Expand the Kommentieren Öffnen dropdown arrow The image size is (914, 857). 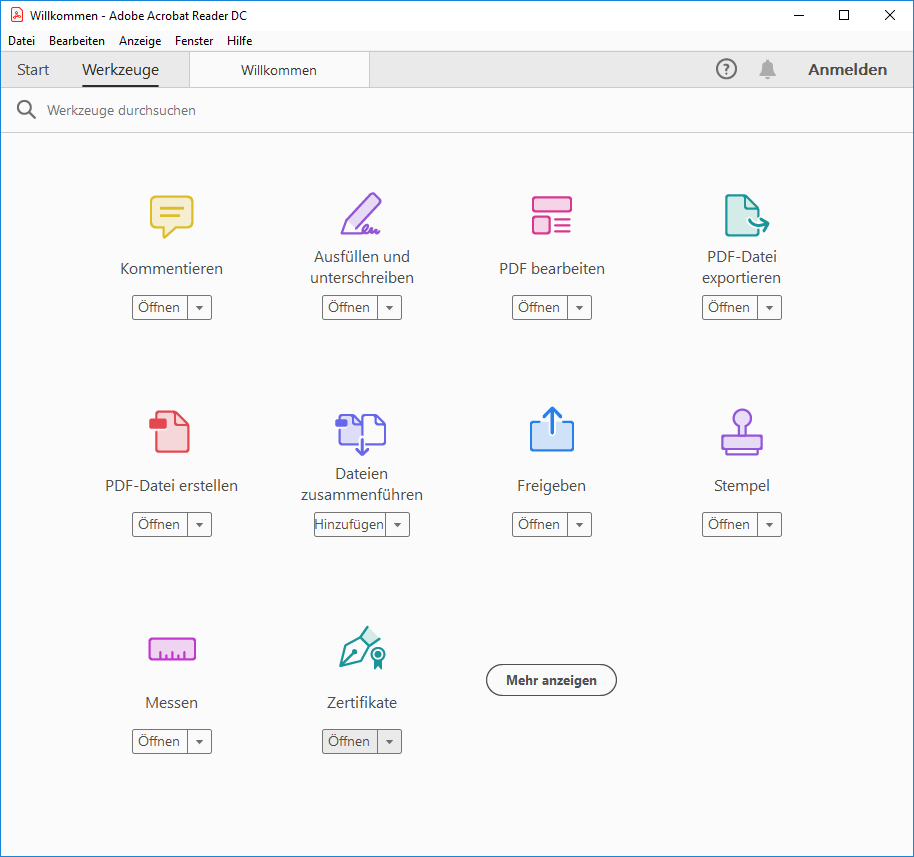(199, 307)
